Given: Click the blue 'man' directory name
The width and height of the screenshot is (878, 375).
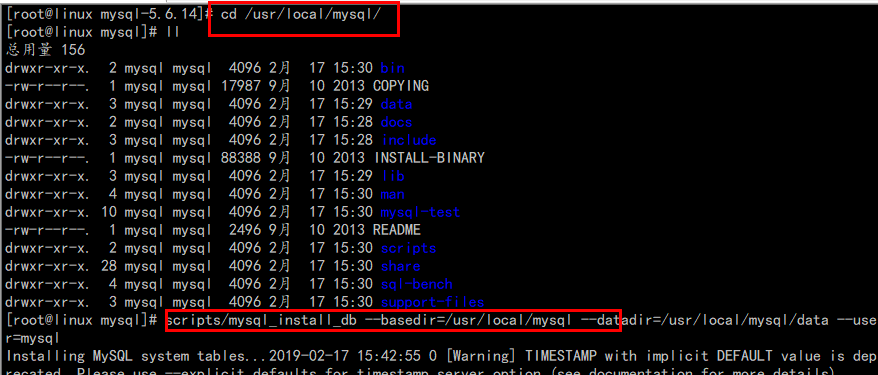Looking at the screenshot, I should click(x=393, y=194).
